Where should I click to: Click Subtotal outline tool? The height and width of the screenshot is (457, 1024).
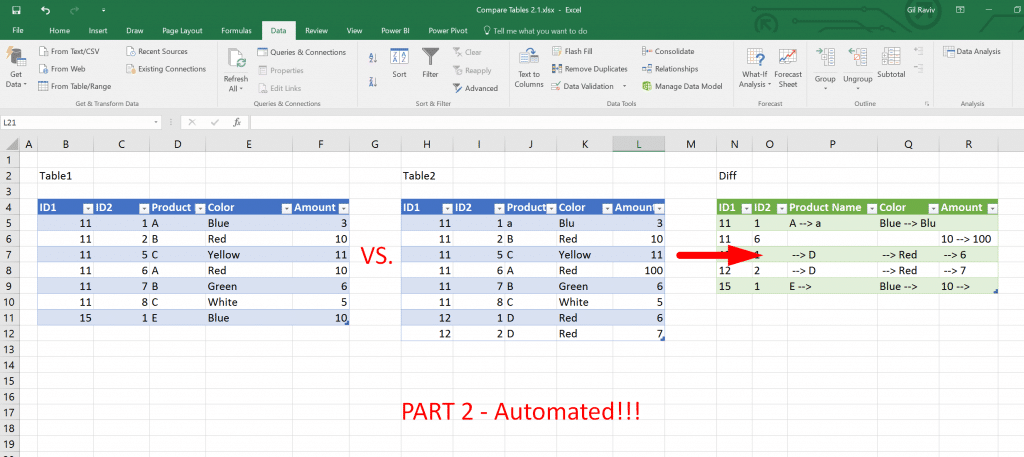(x=891, y=63)
